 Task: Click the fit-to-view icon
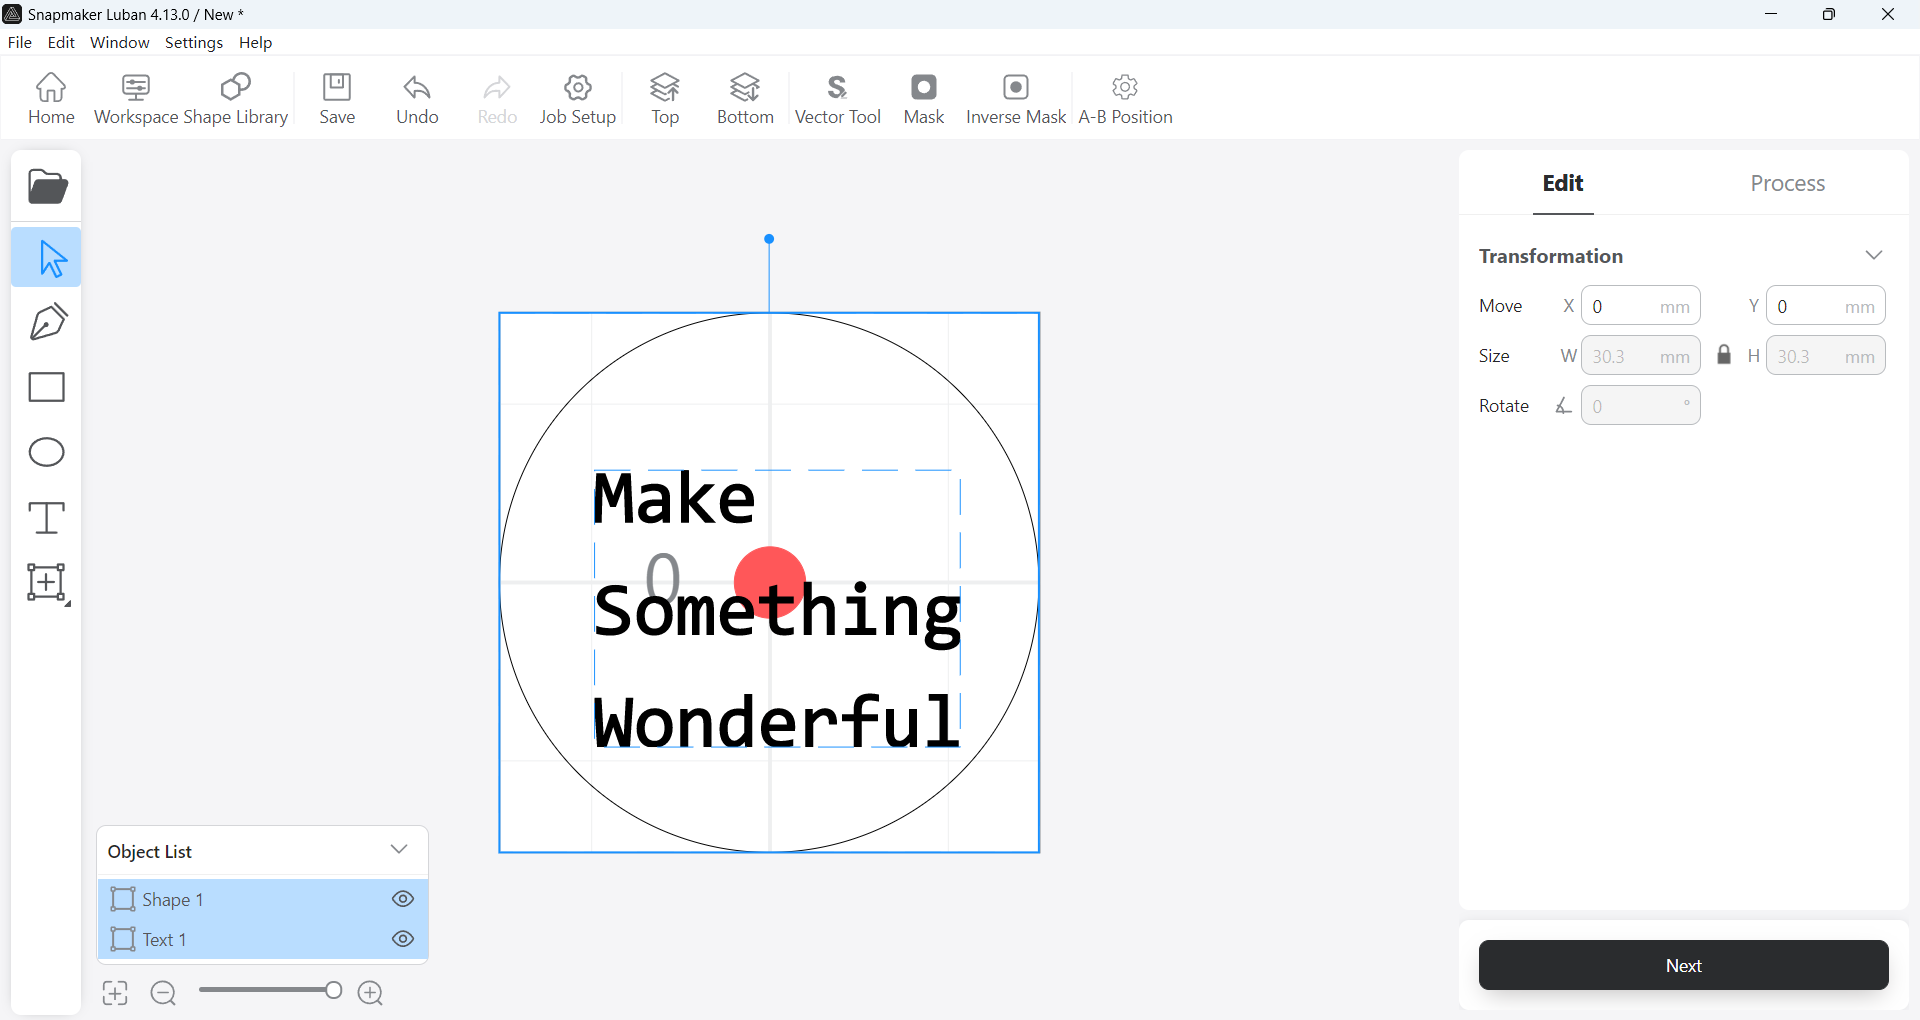tap(115, 993)
